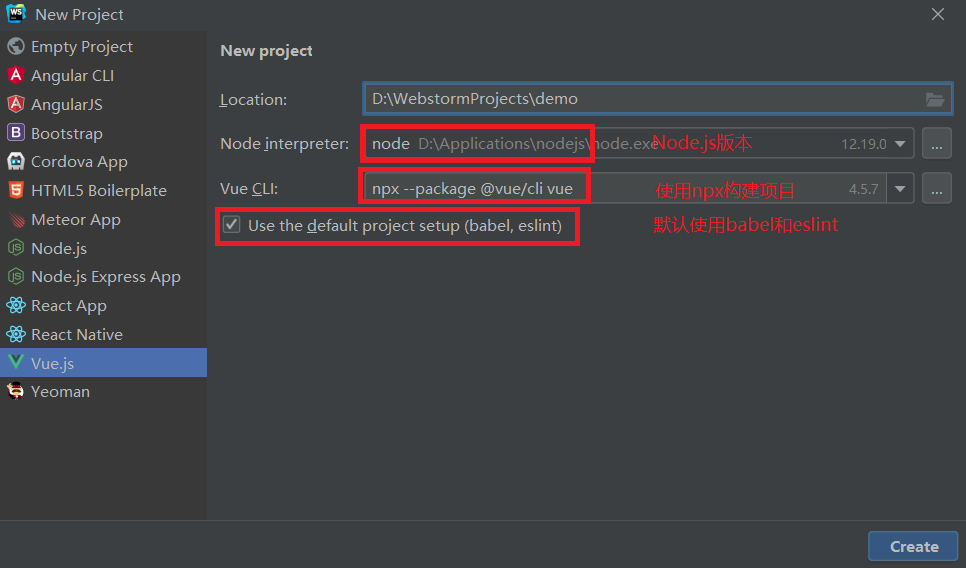Select Vue.js project type
The height and width of the screenshot is (568, 966).
click(104, 363)
